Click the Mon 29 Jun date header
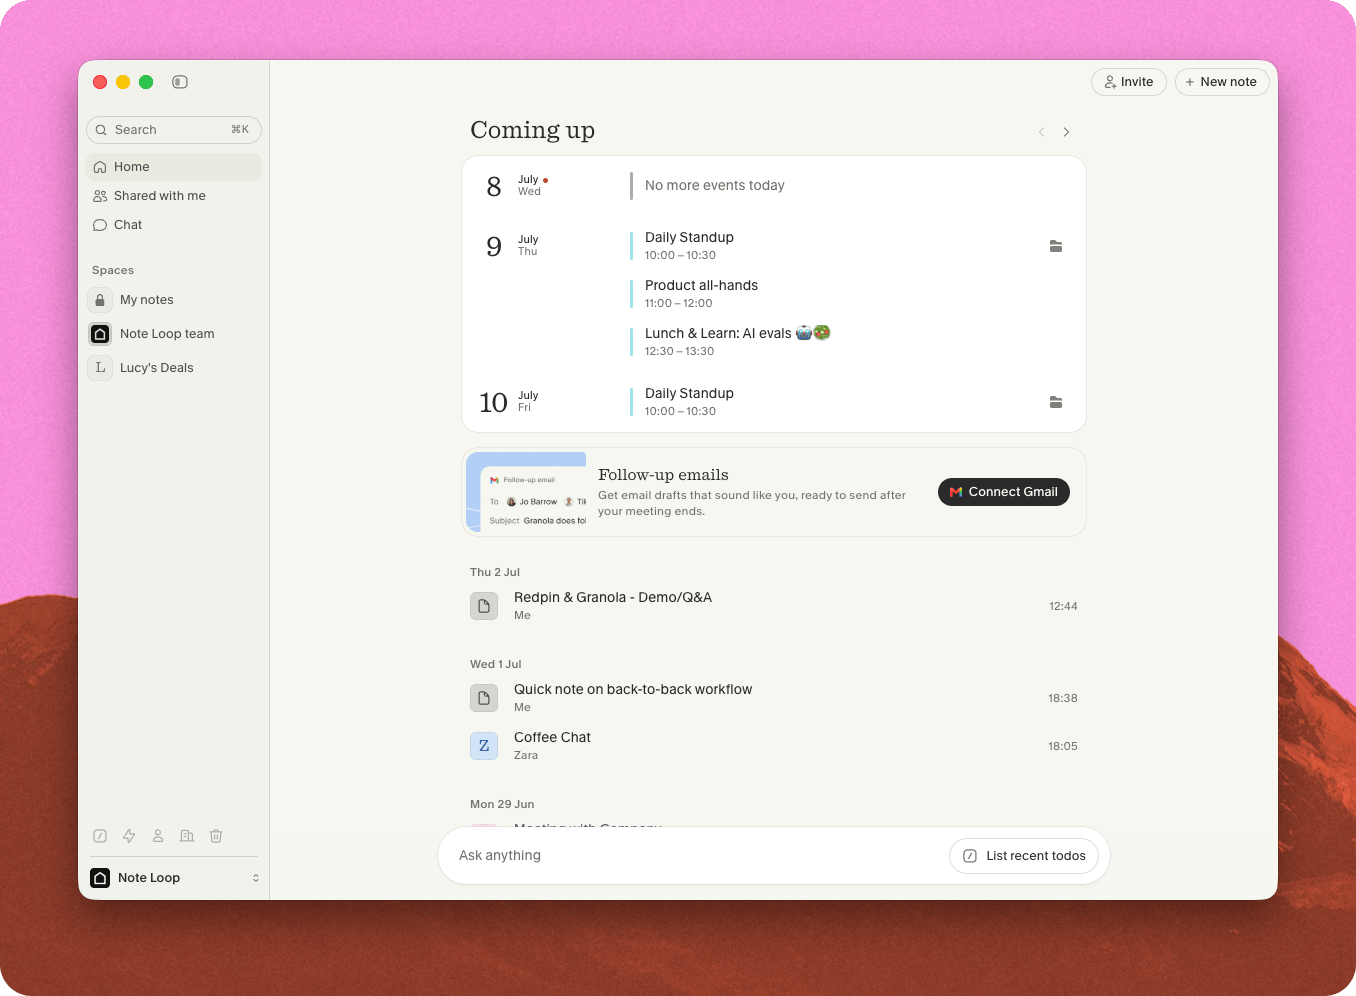 502,804
